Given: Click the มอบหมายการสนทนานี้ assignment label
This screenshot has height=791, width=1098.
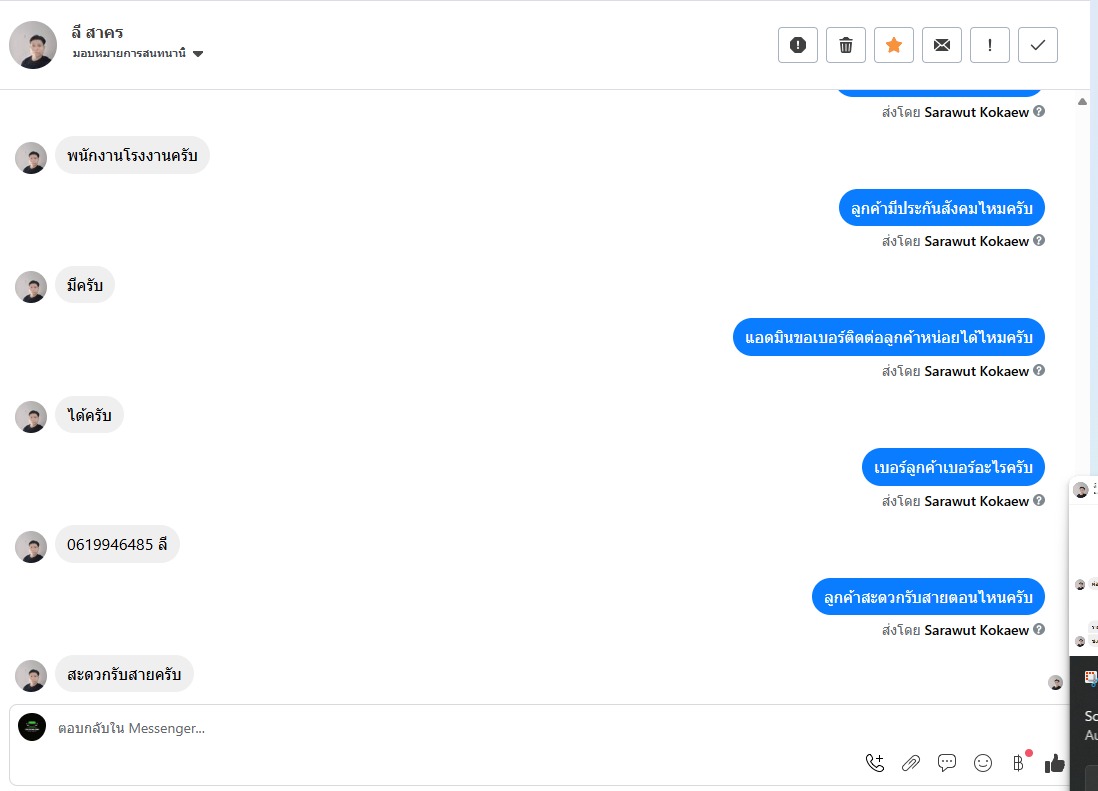Looking at the screenshot, I should pos(130,54).
